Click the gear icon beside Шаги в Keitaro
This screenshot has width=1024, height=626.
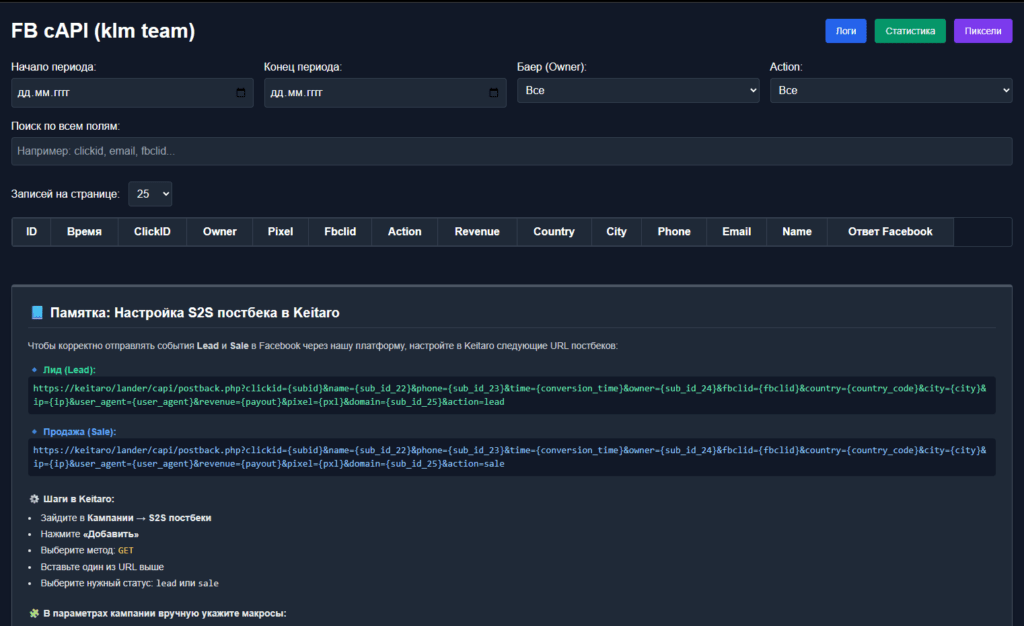pyautogui.click(x=35, y=499)
